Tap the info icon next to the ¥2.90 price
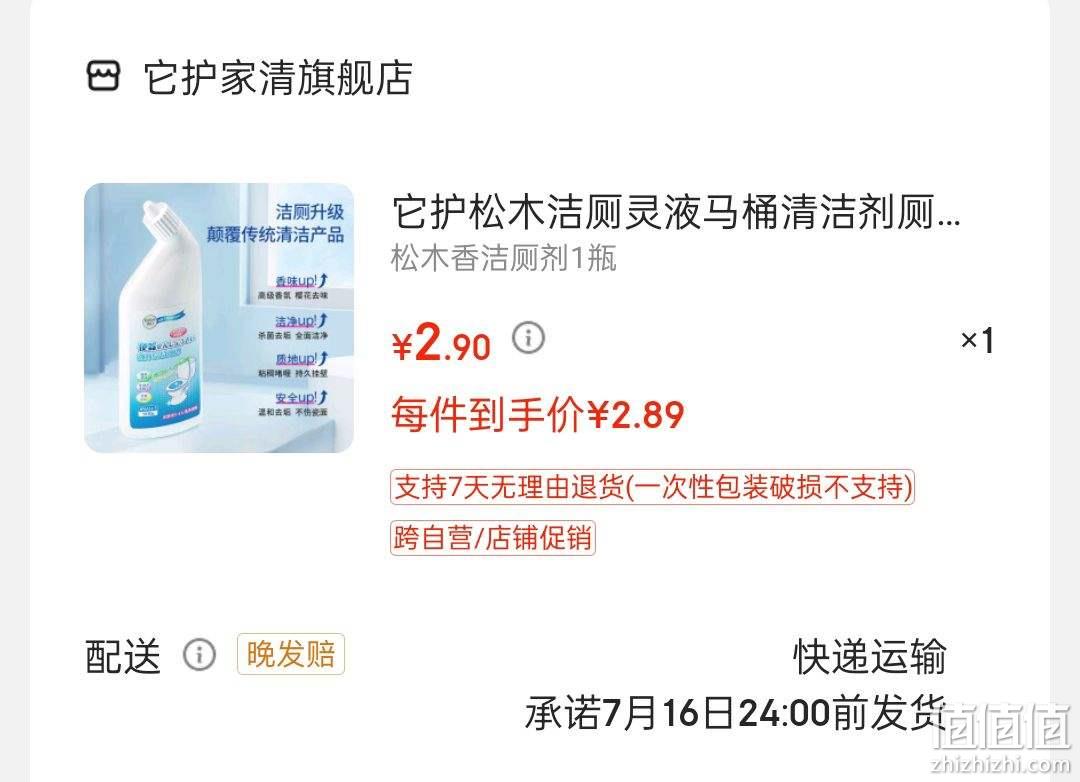This screenshot has width=1080, height=782. [x=528, y=338]
